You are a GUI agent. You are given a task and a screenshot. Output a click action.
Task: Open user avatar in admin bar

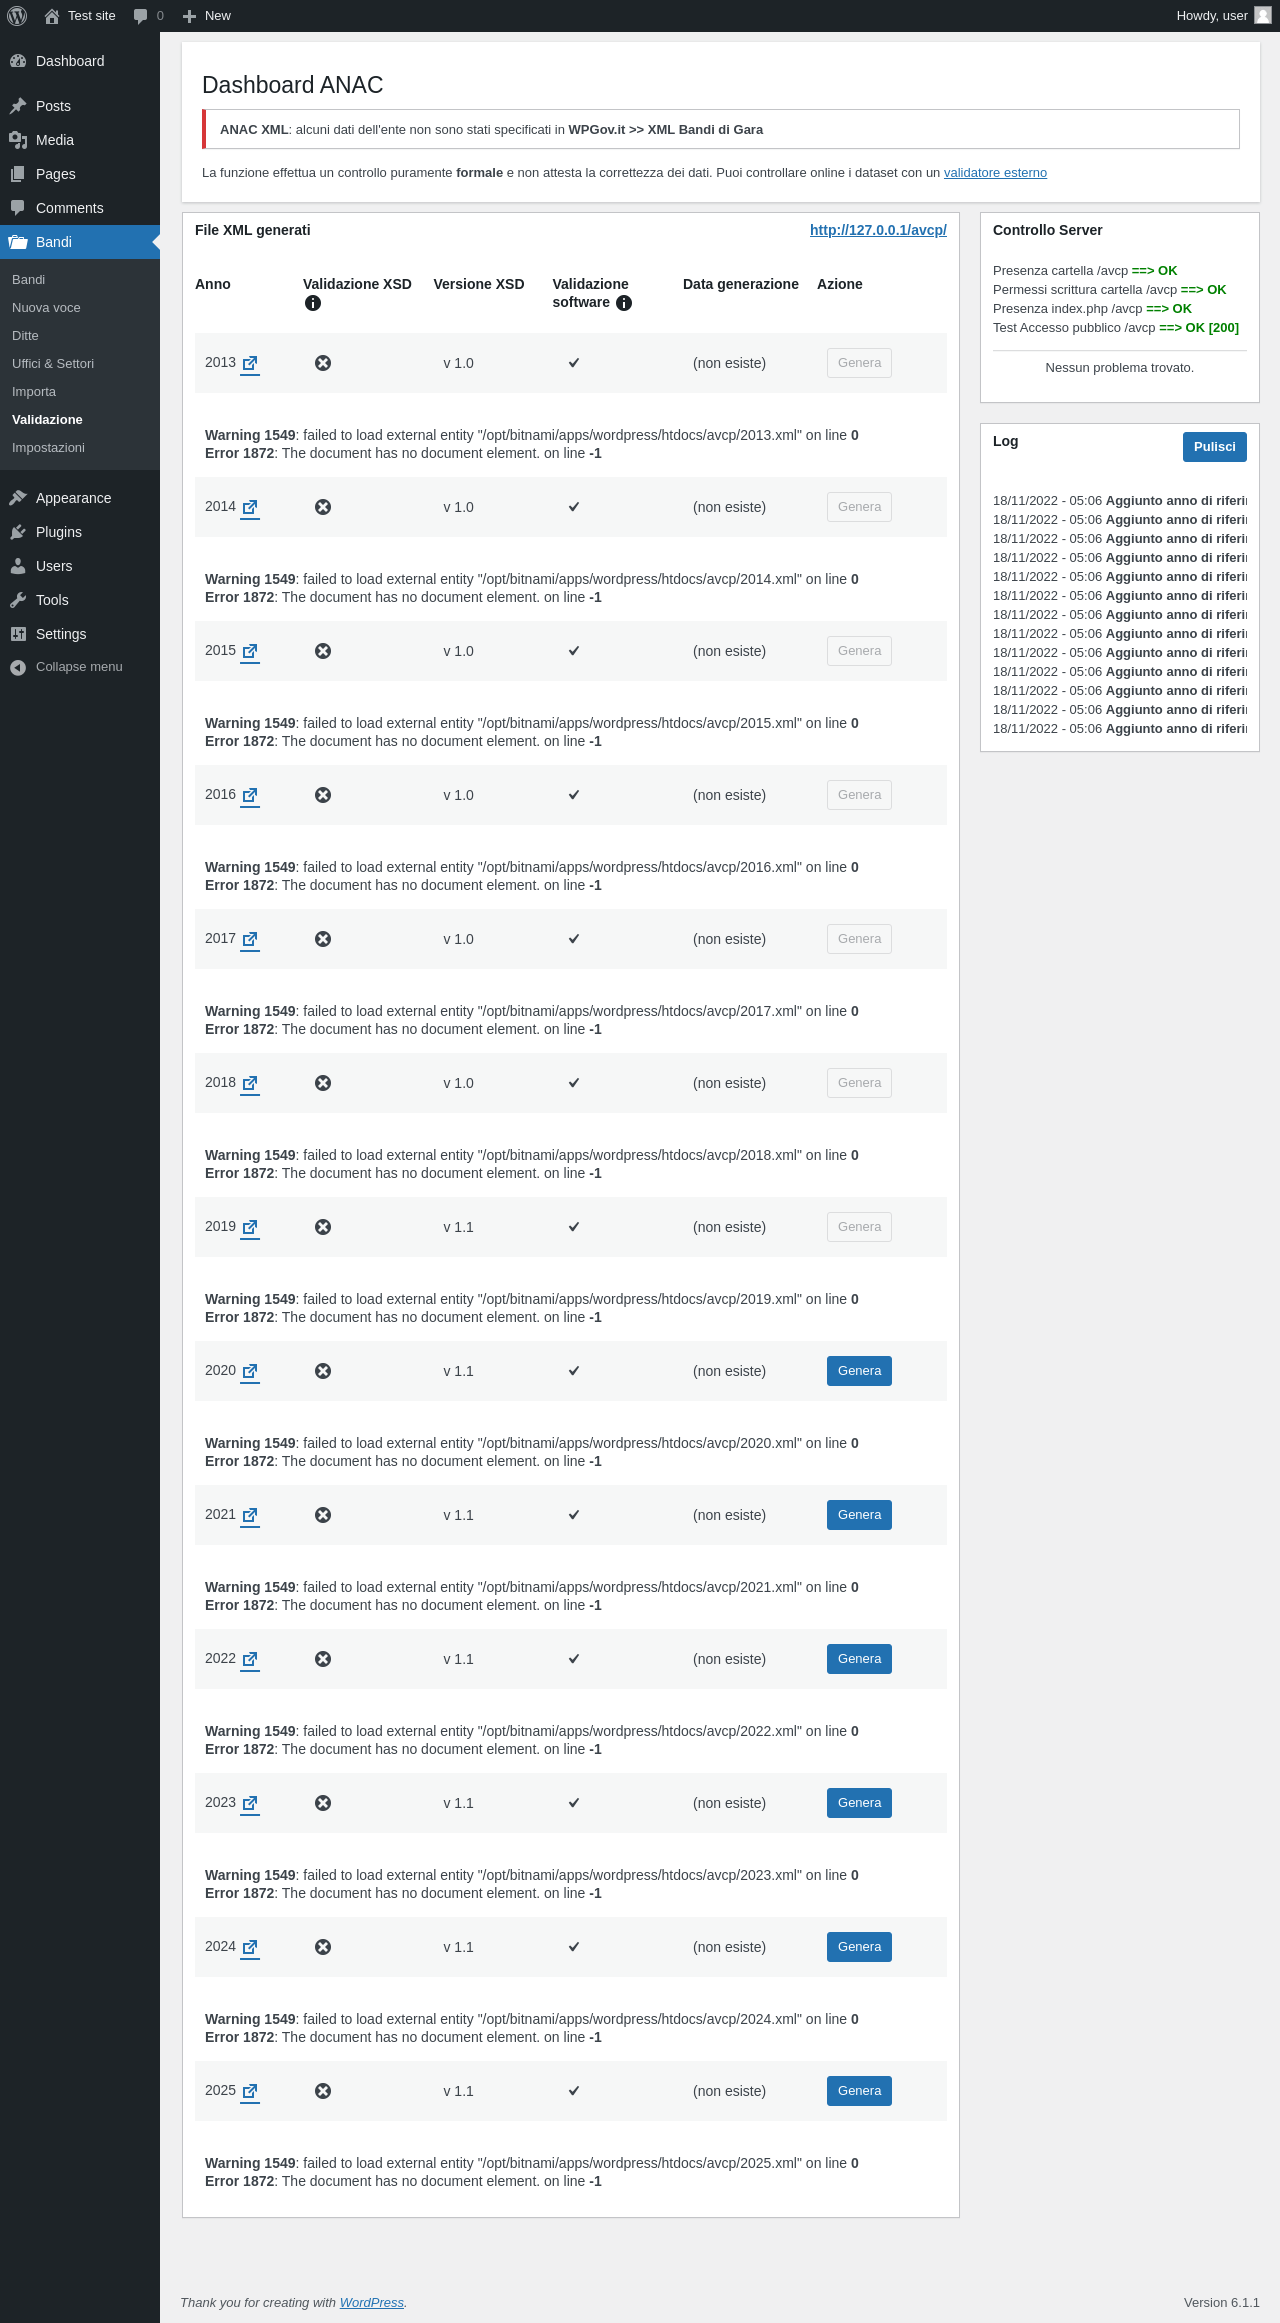[1263, 16]
